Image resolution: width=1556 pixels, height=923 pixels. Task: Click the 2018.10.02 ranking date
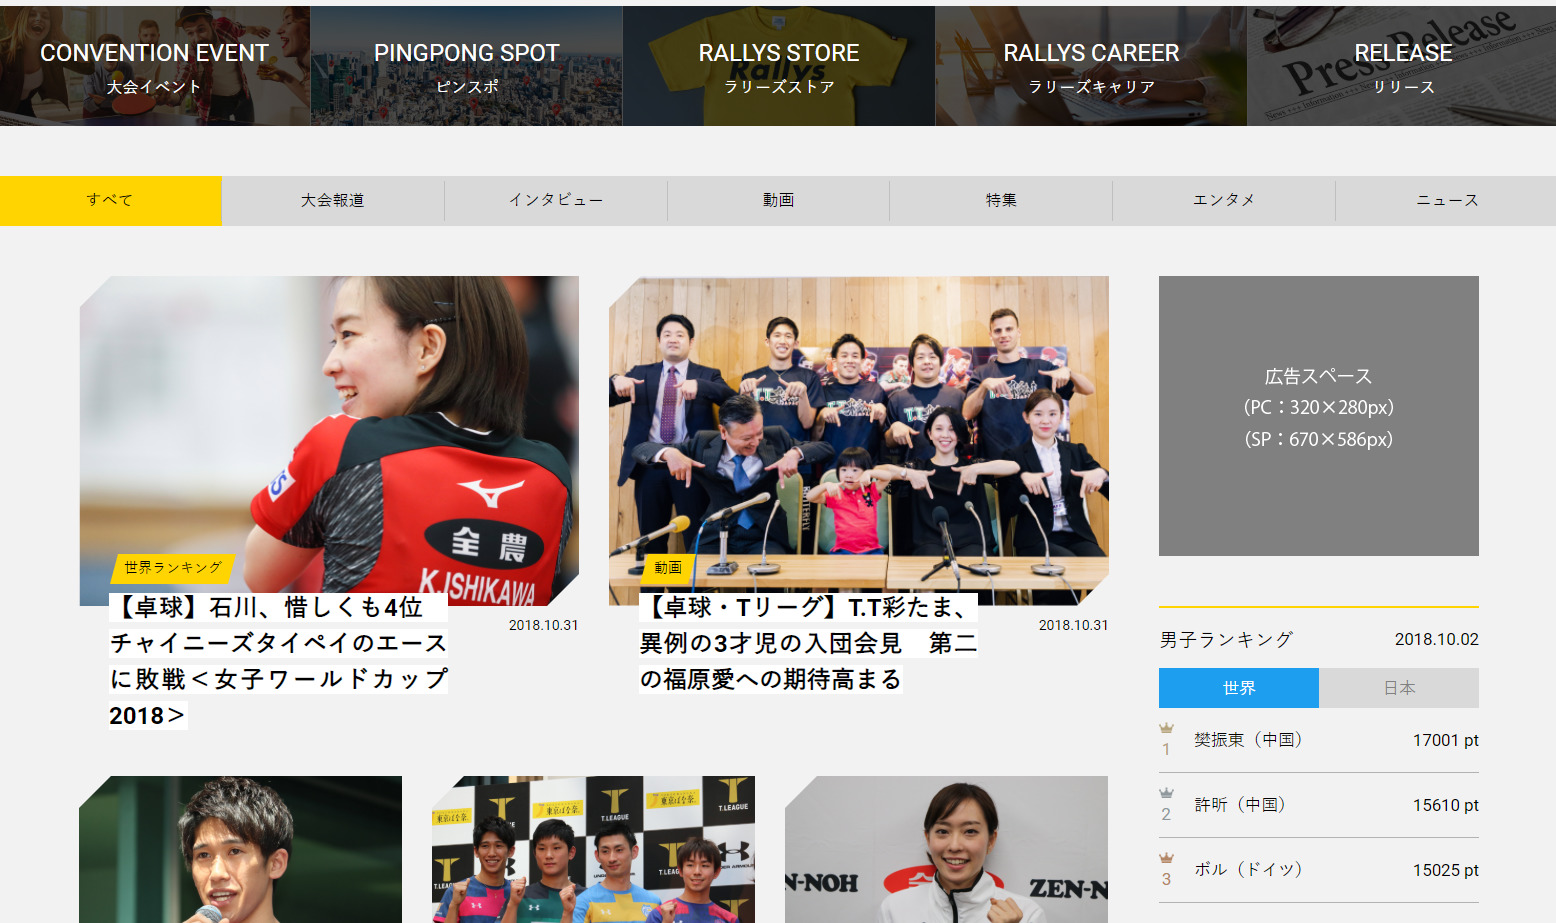[x=1436, y=639]
